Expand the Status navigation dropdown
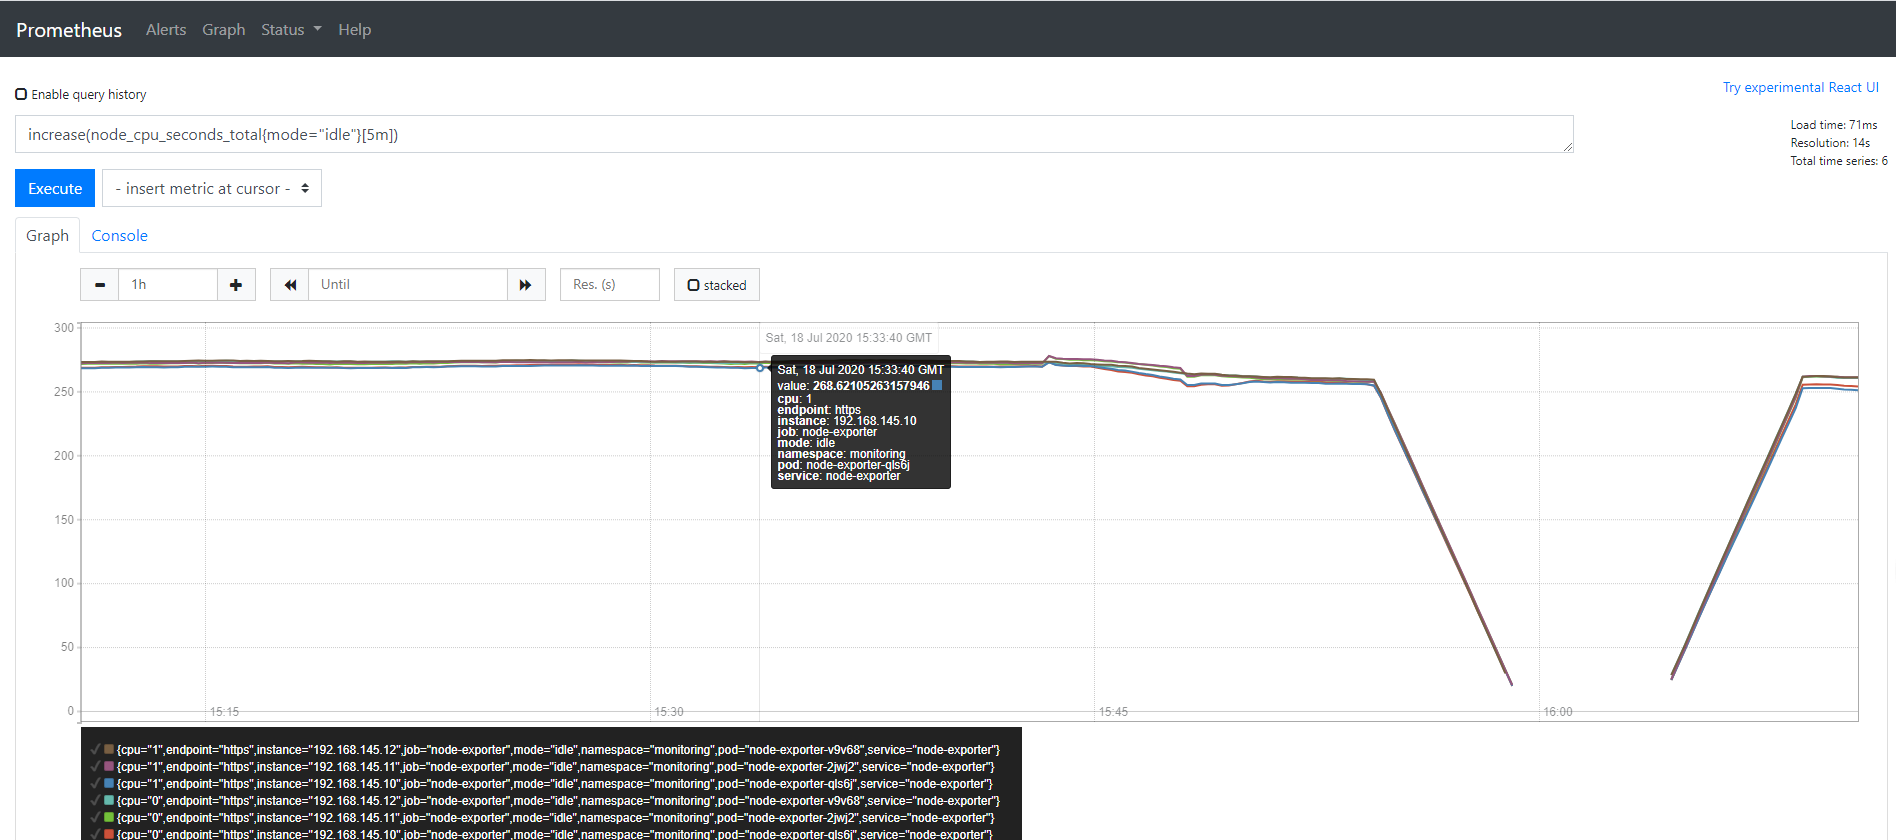This screenshot has width=1896, height=840. 291,30
